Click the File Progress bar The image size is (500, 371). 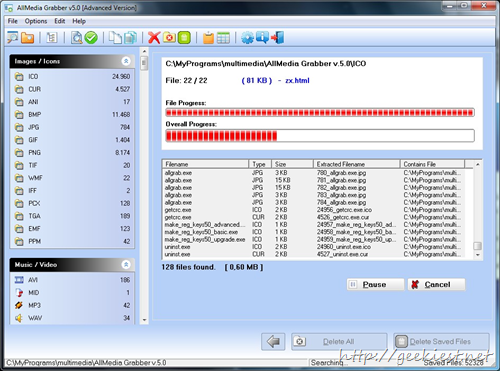[x=320, y=112]
